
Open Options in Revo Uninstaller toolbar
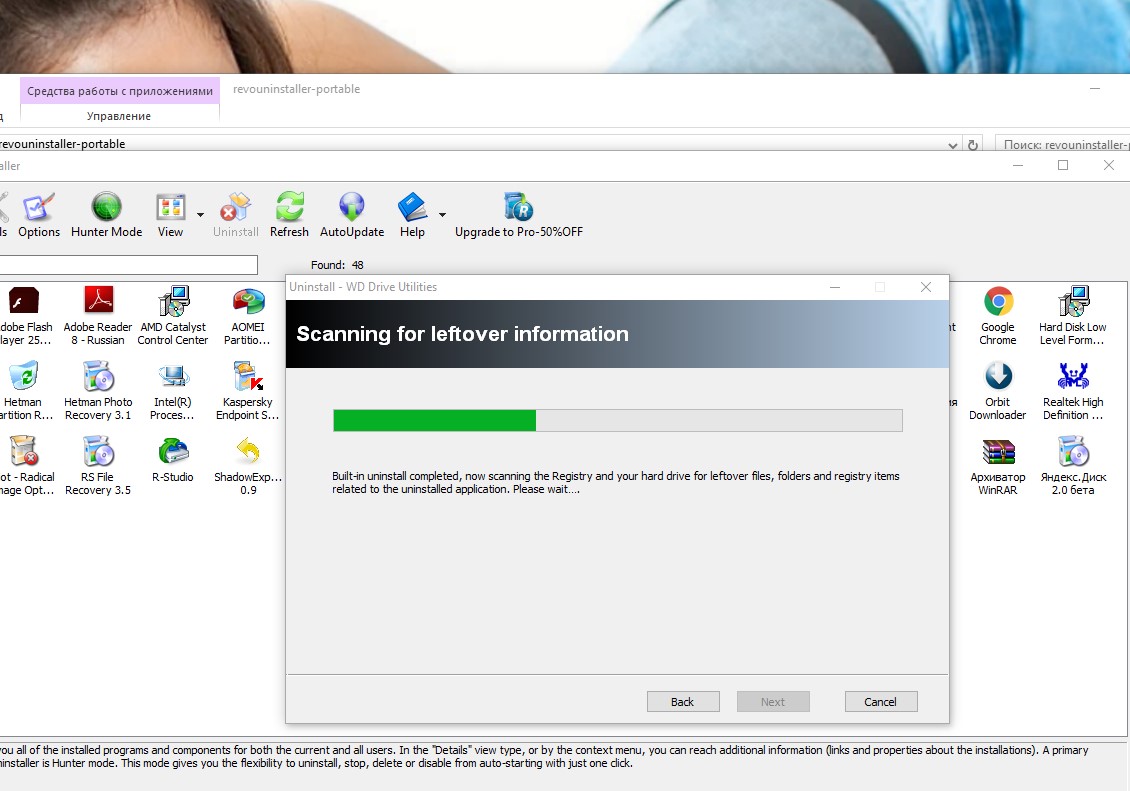[39, 215]
